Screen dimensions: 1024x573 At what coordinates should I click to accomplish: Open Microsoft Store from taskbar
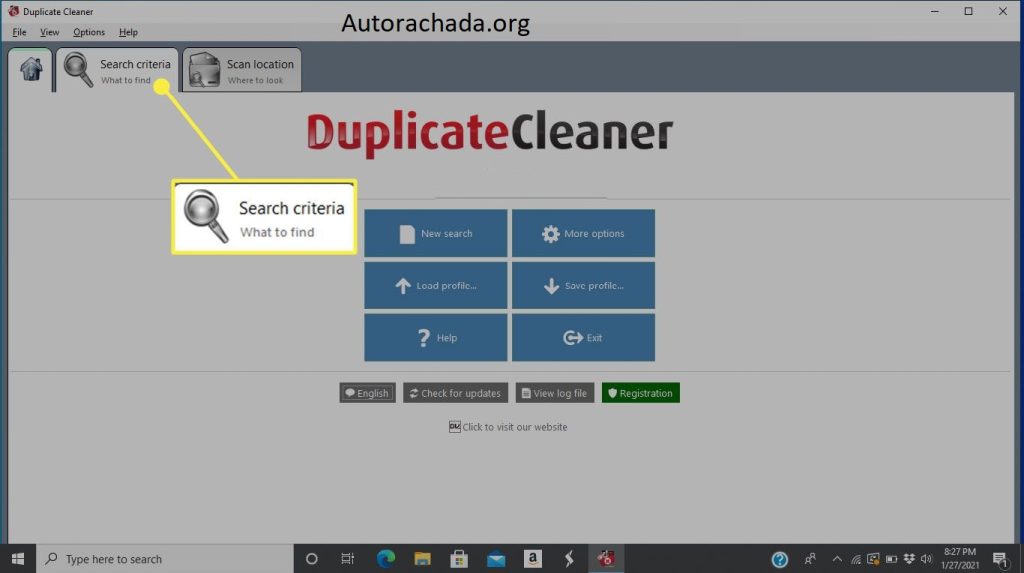(458, 559)
